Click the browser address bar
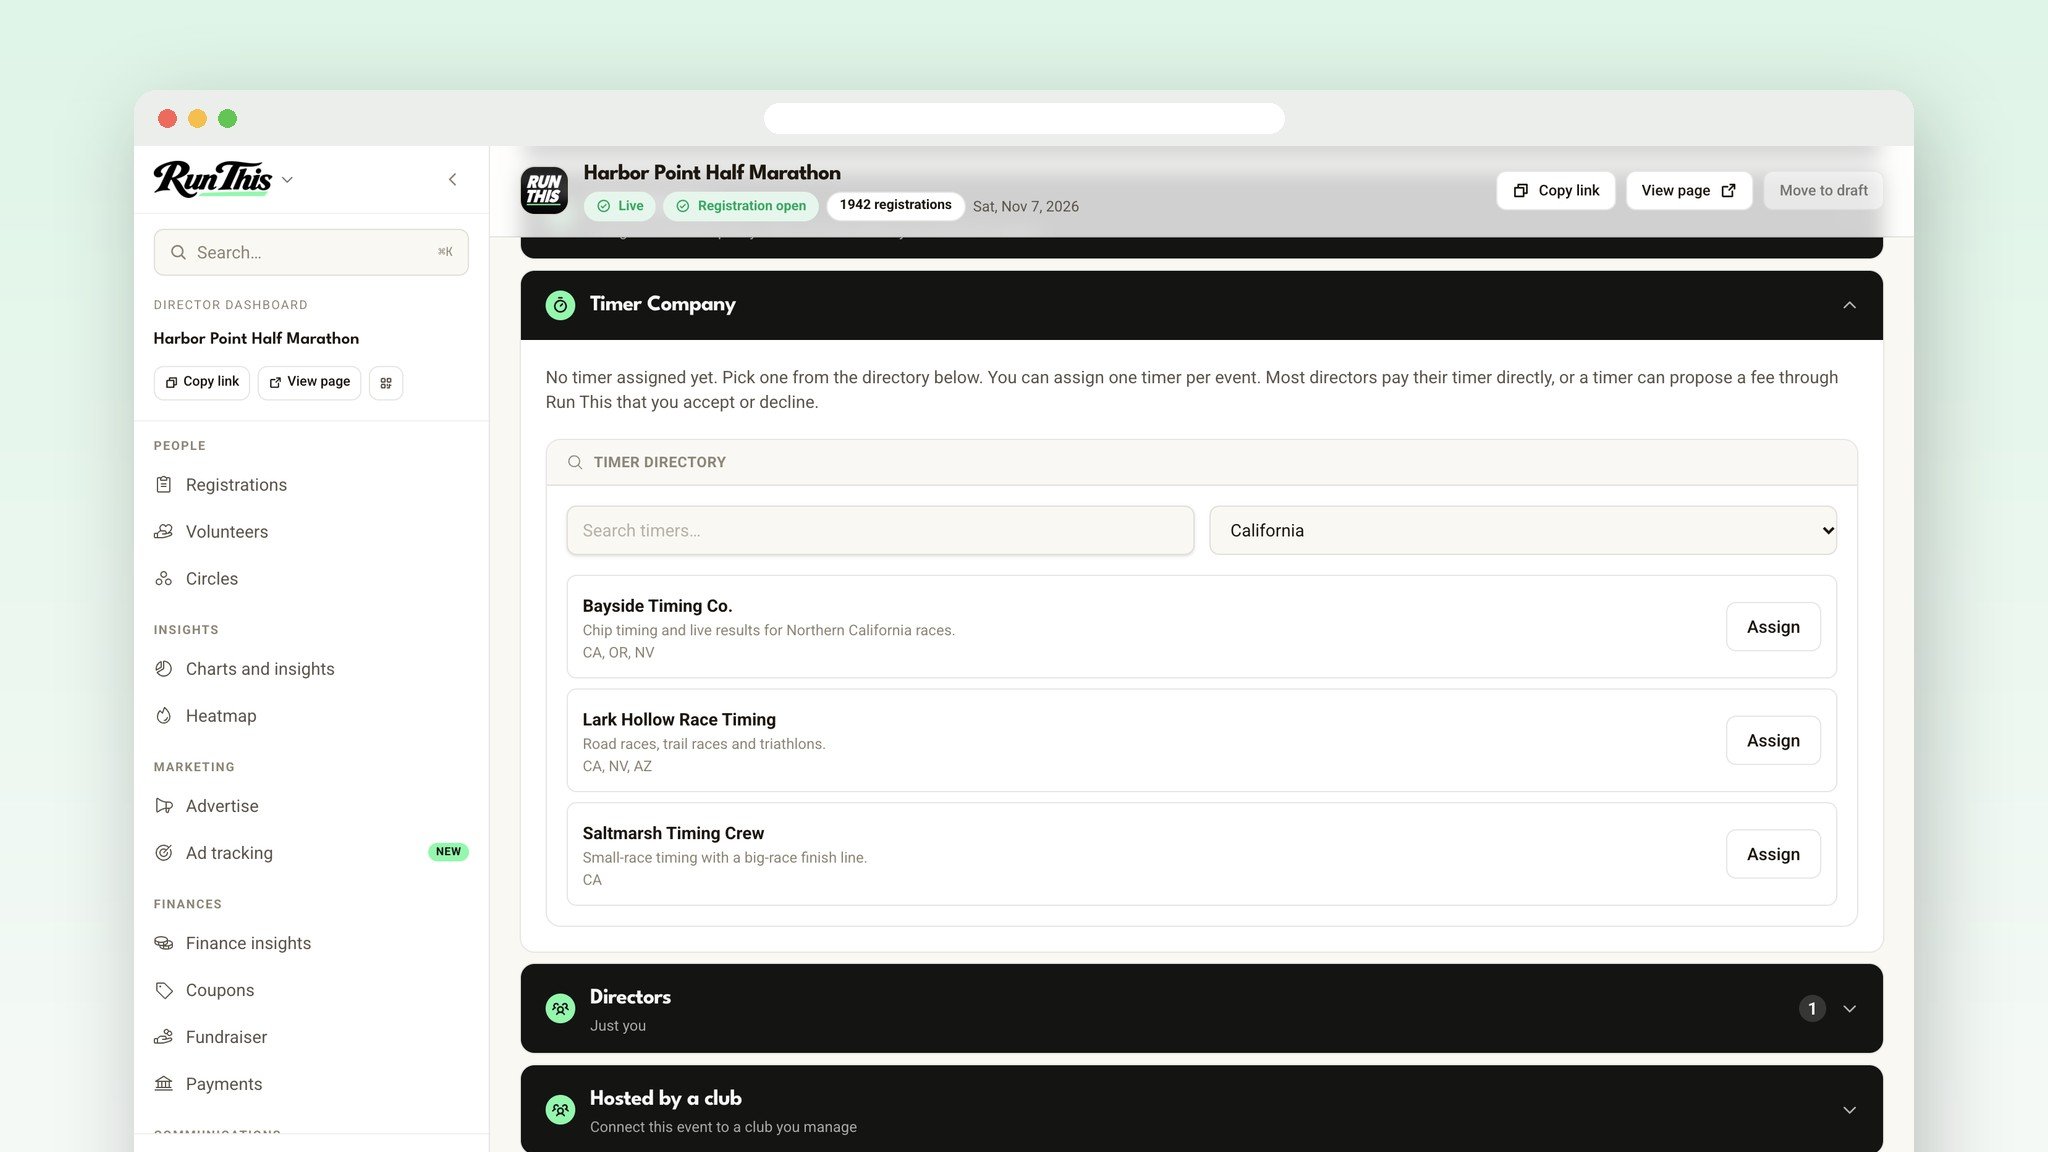Image resolution: width=2048 pixels, height=1152 pixels. click(x=1024, y=118)
